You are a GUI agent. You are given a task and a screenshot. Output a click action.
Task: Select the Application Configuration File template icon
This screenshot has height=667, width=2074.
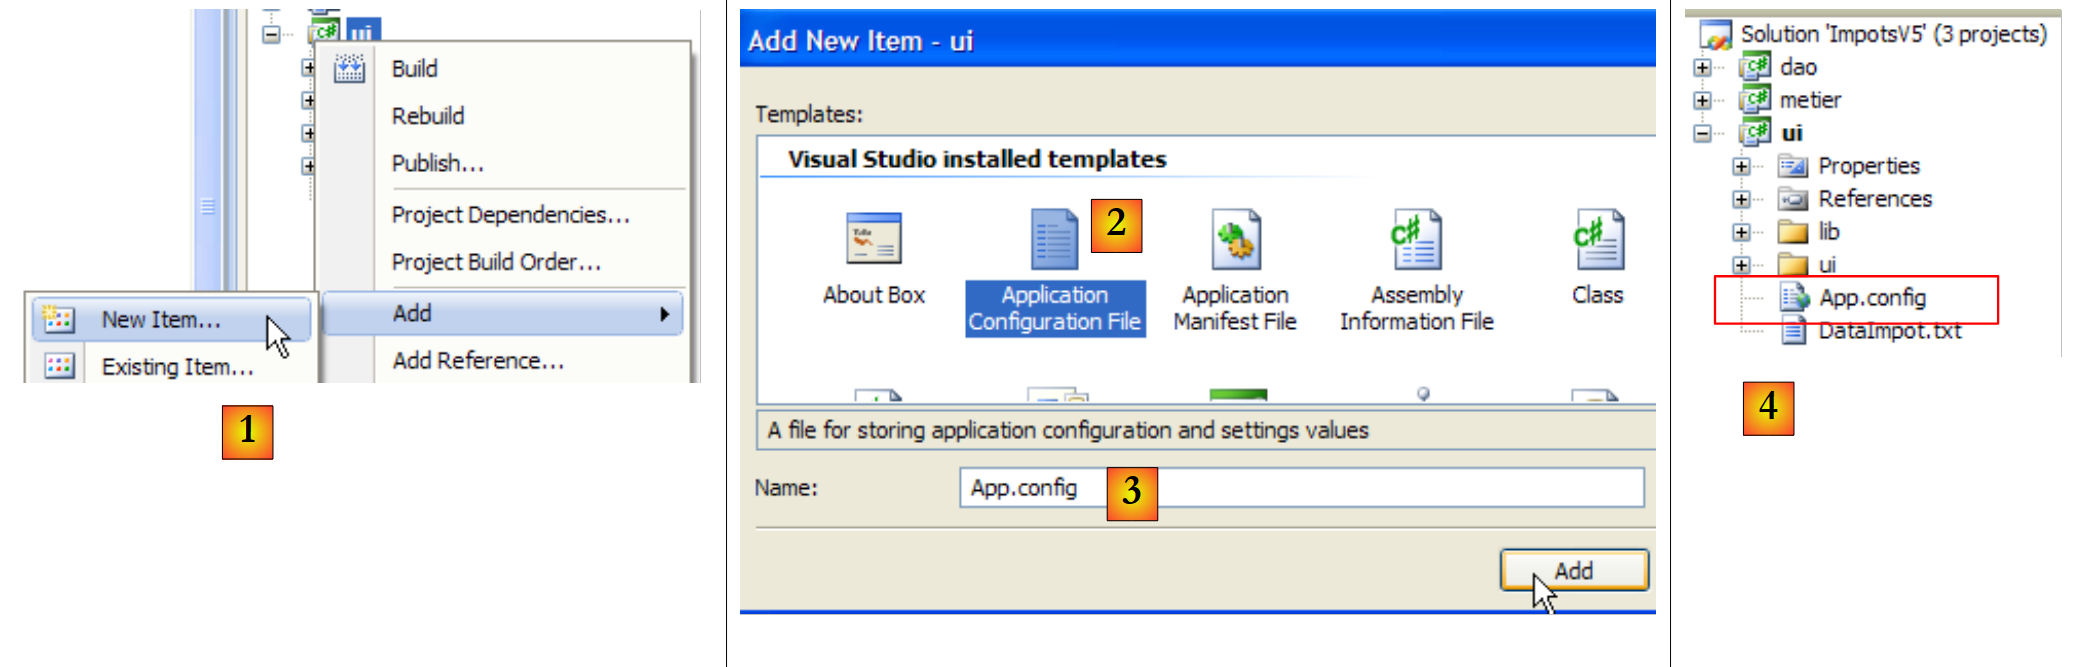pyautogui.click(x=1054, y=239)
